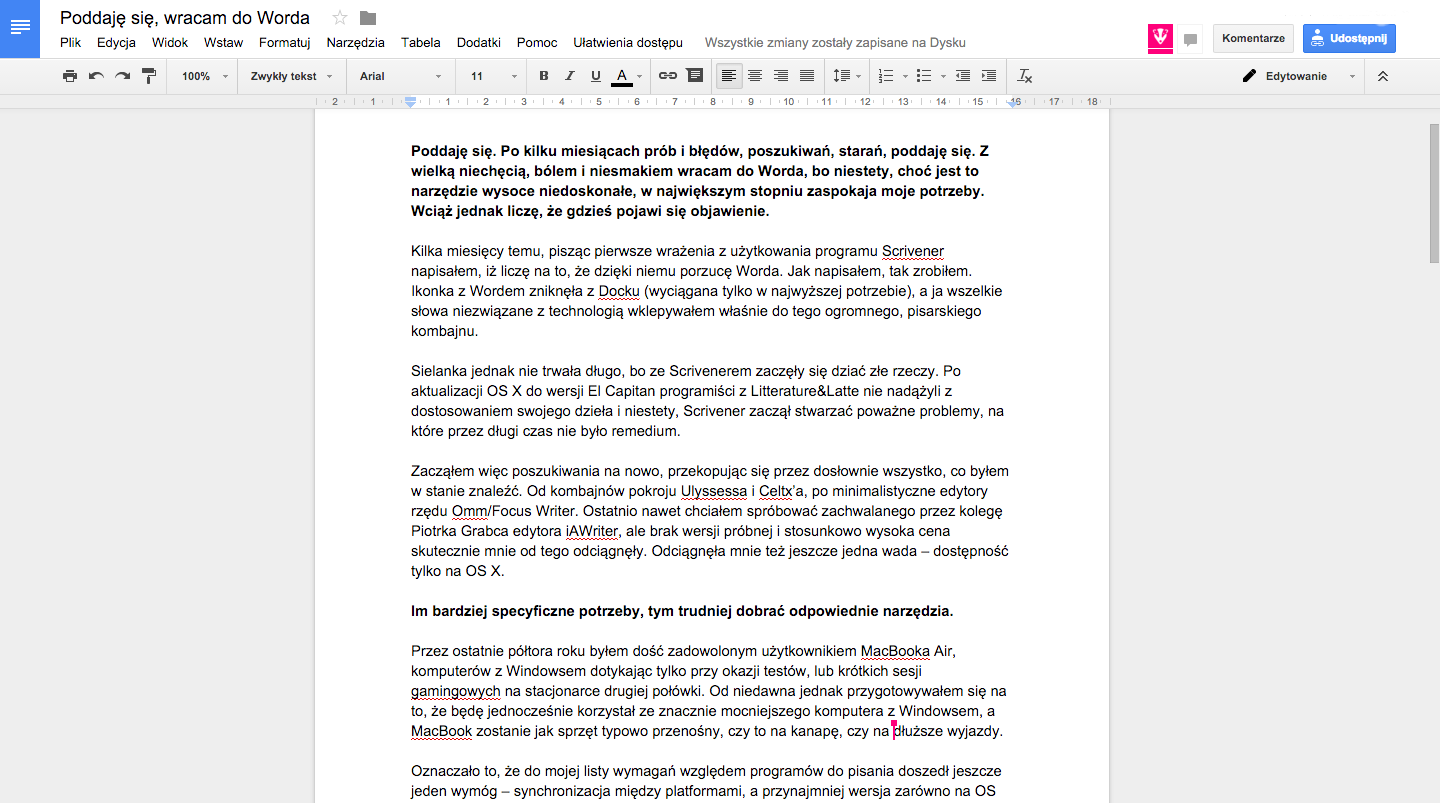Open the Wstaw menu
Image resolution: width=1440 pixels, height=803 pixels.
[223, 43]
